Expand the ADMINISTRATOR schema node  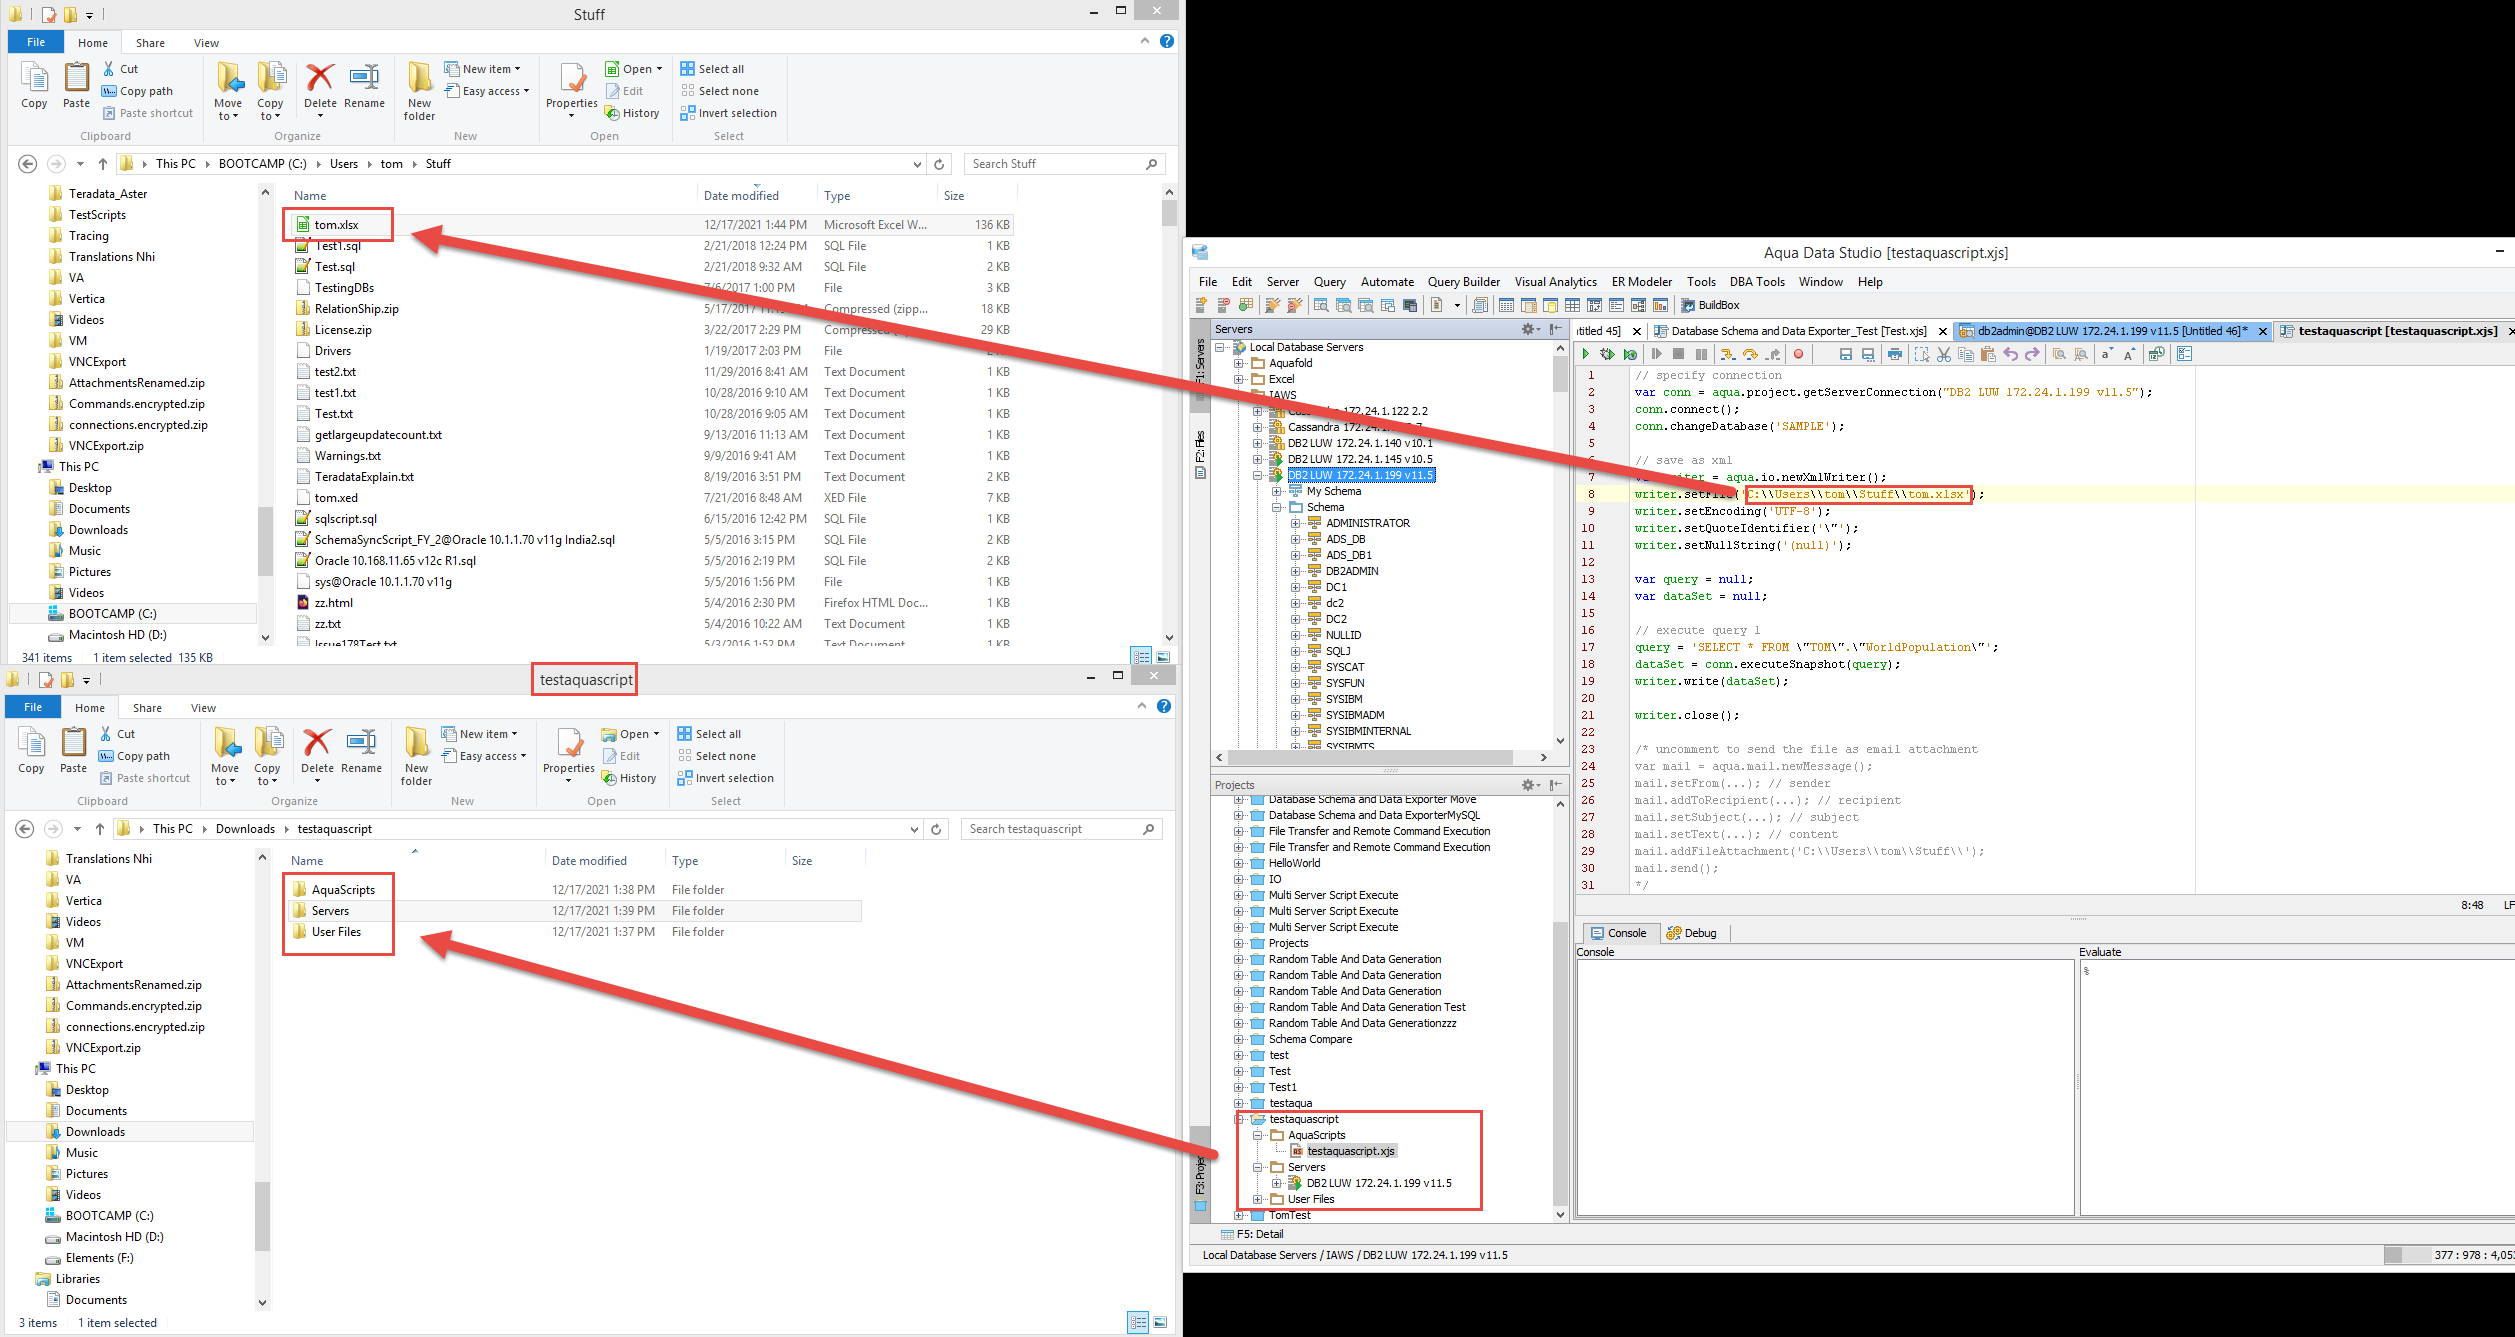(1295, 523)
